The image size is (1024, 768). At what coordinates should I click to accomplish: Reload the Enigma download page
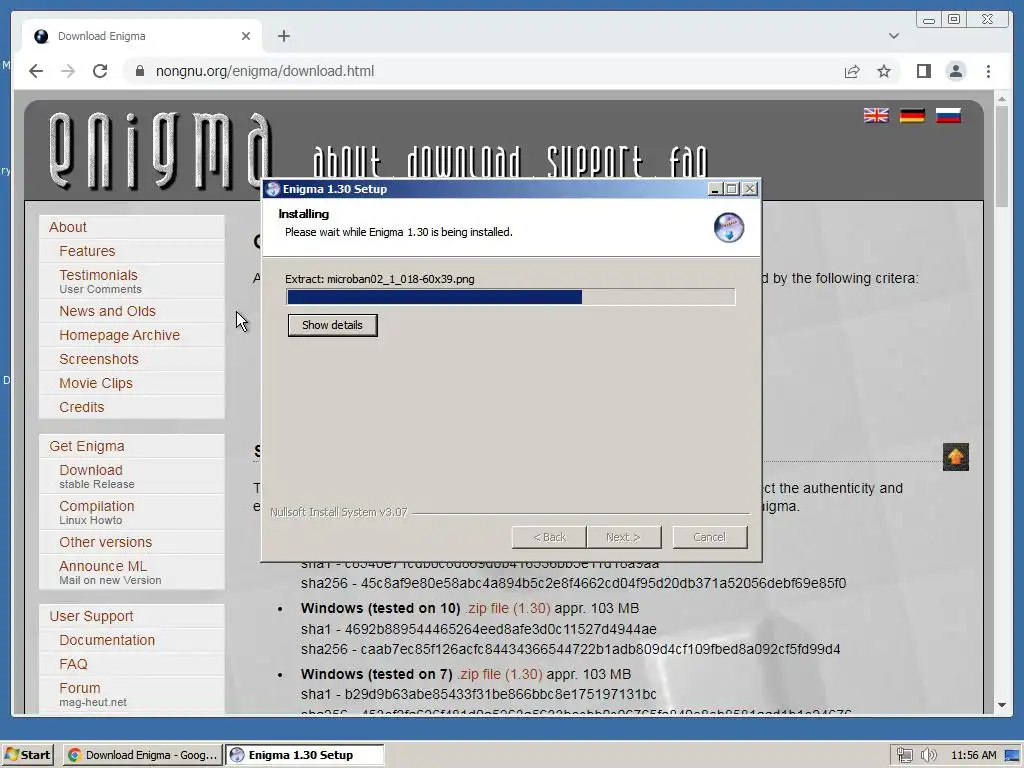(x=100, y=71)
